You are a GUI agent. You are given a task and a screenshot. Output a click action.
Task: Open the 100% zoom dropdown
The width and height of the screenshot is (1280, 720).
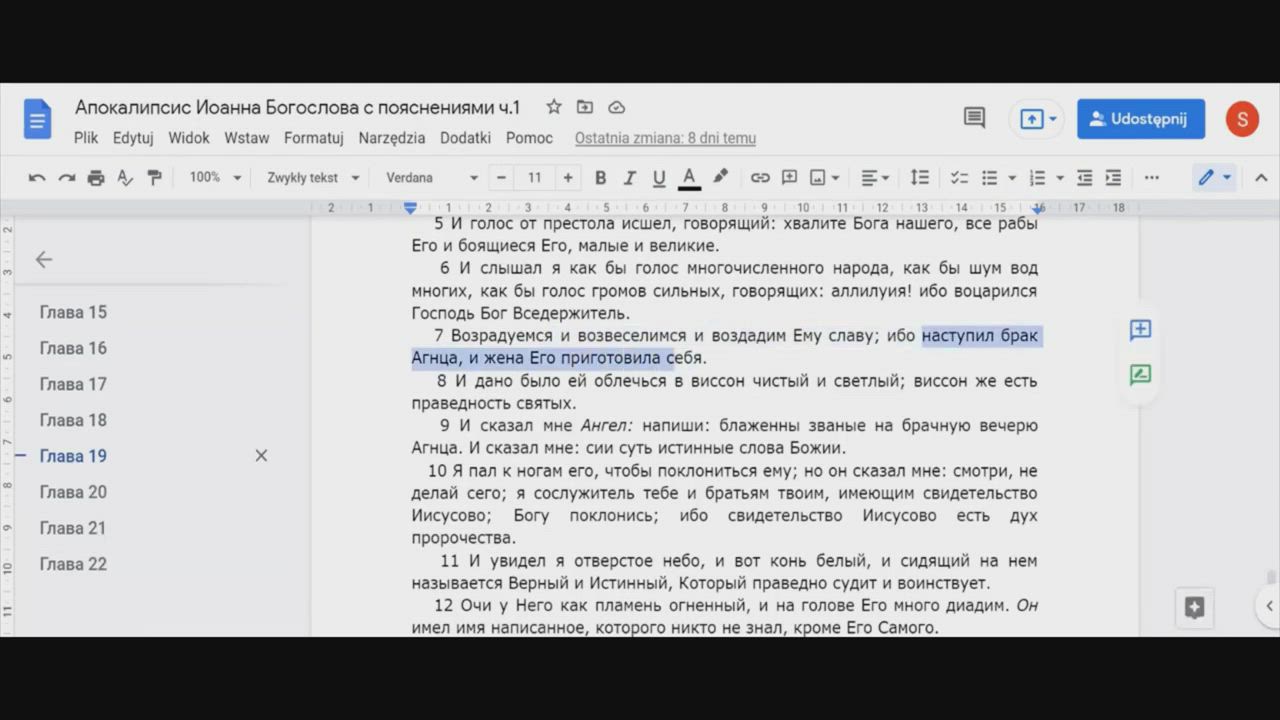[215, 178]
